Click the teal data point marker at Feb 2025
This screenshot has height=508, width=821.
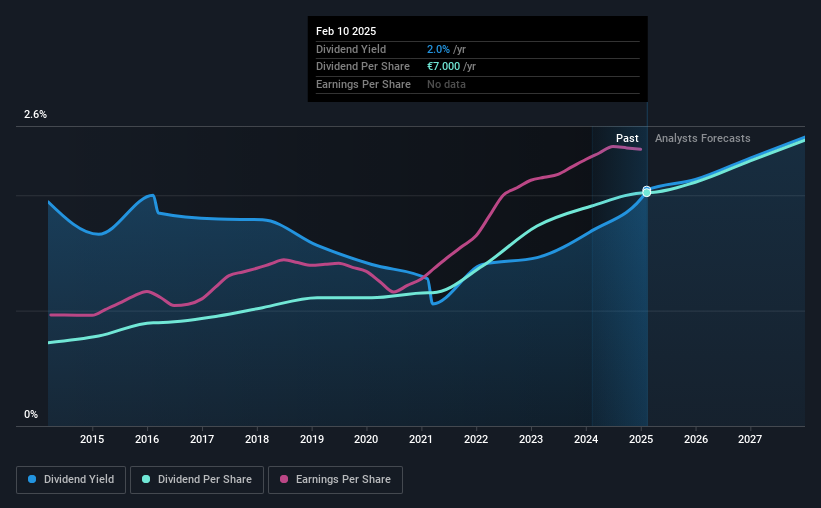pos(647,193)
